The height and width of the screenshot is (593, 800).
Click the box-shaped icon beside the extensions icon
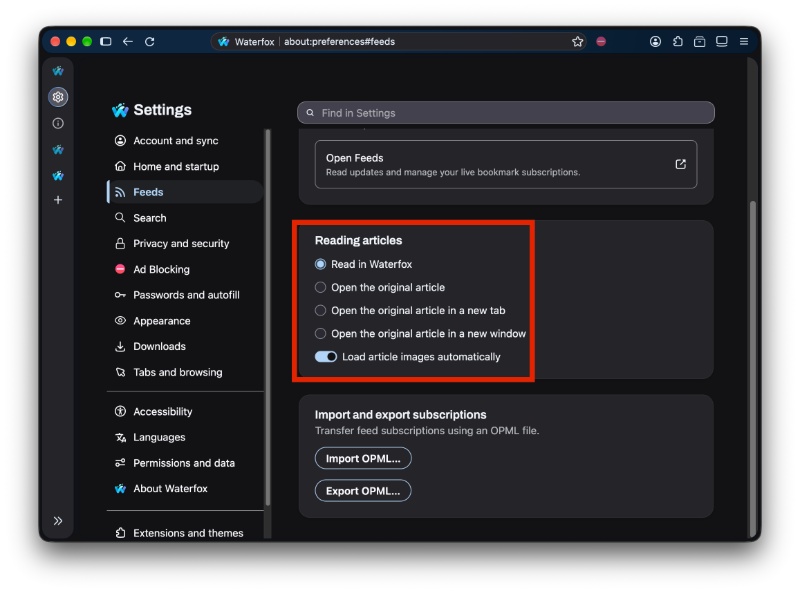699,41
